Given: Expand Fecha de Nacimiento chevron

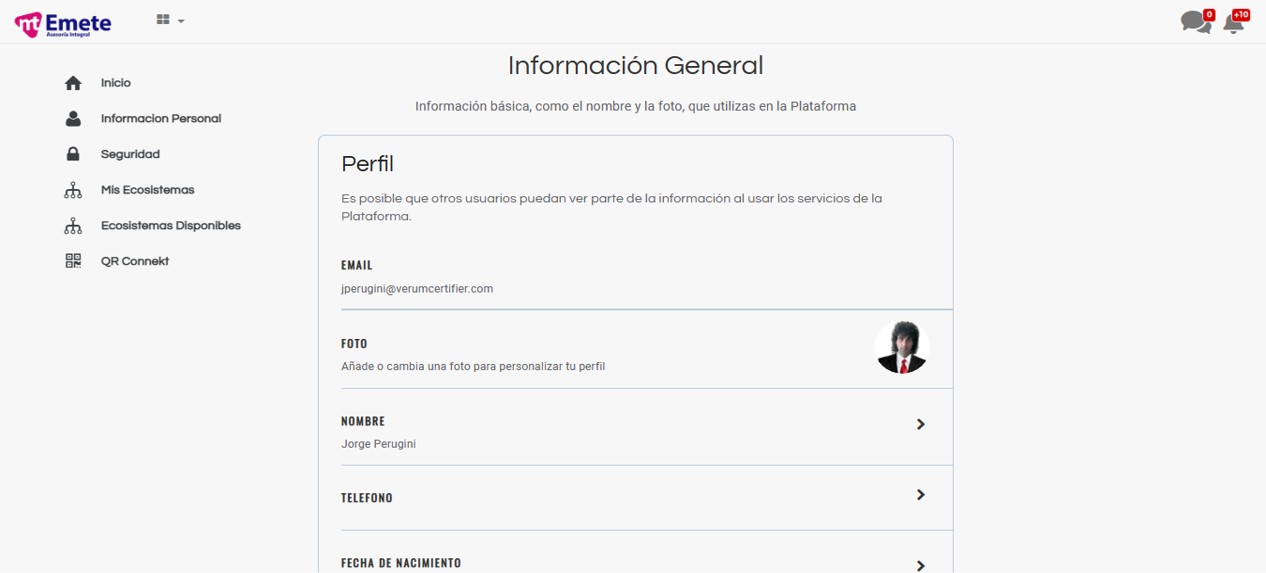Looking at the screenshot, I should 920,565.
